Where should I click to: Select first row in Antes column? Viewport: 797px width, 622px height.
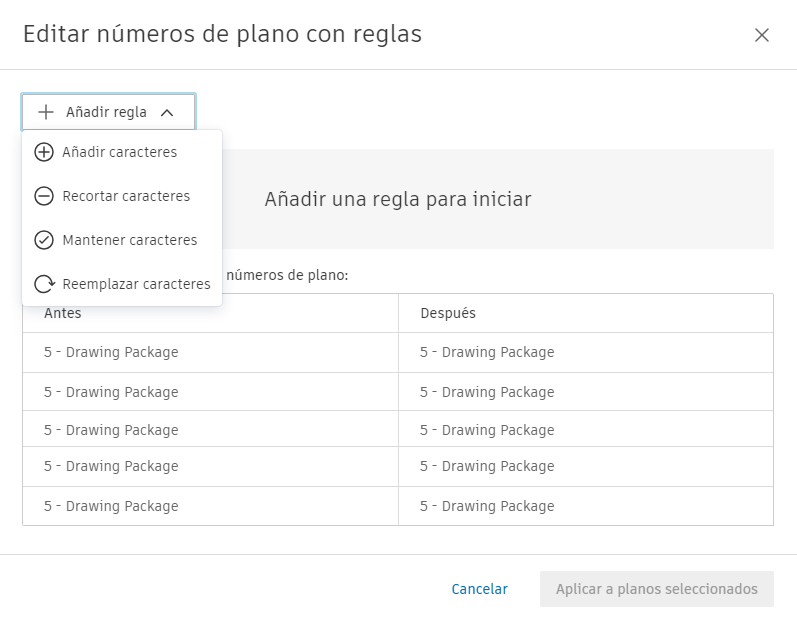[x=111, y=352]
